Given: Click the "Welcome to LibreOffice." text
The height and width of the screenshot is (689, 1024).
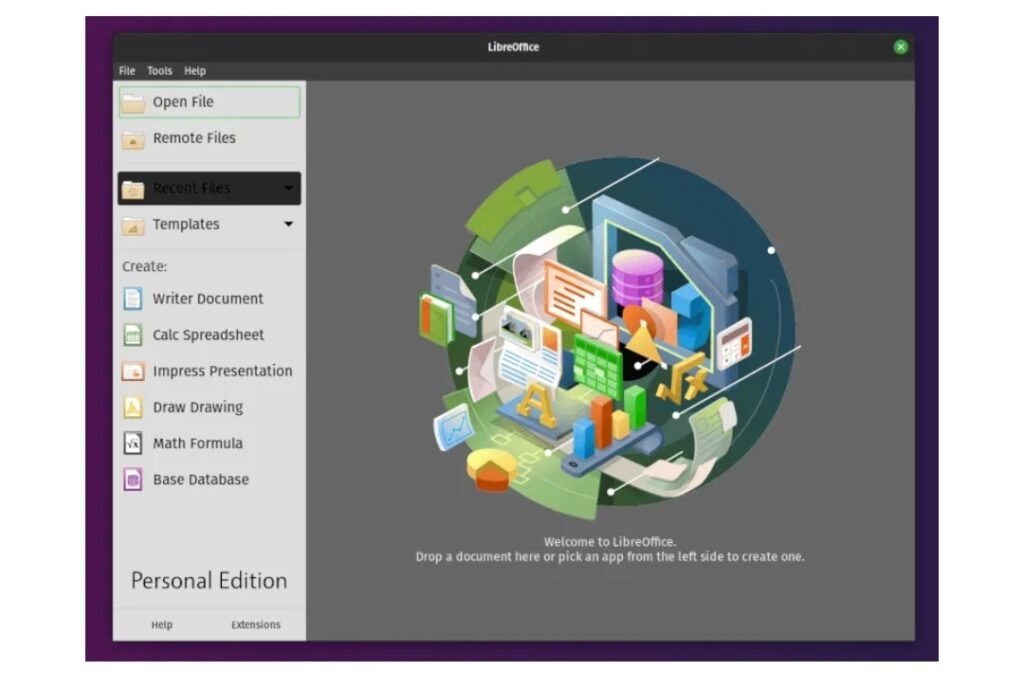Looking at the screenshot, I should tap(610, 541).
